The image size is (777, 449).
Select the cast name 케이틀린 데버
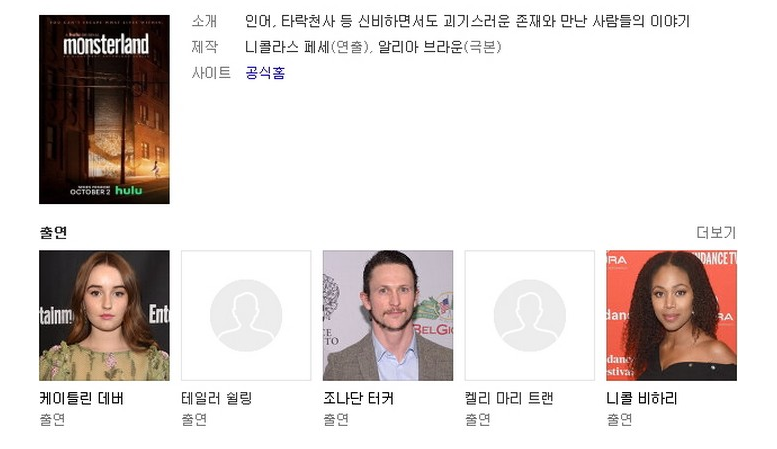(81, 398)
